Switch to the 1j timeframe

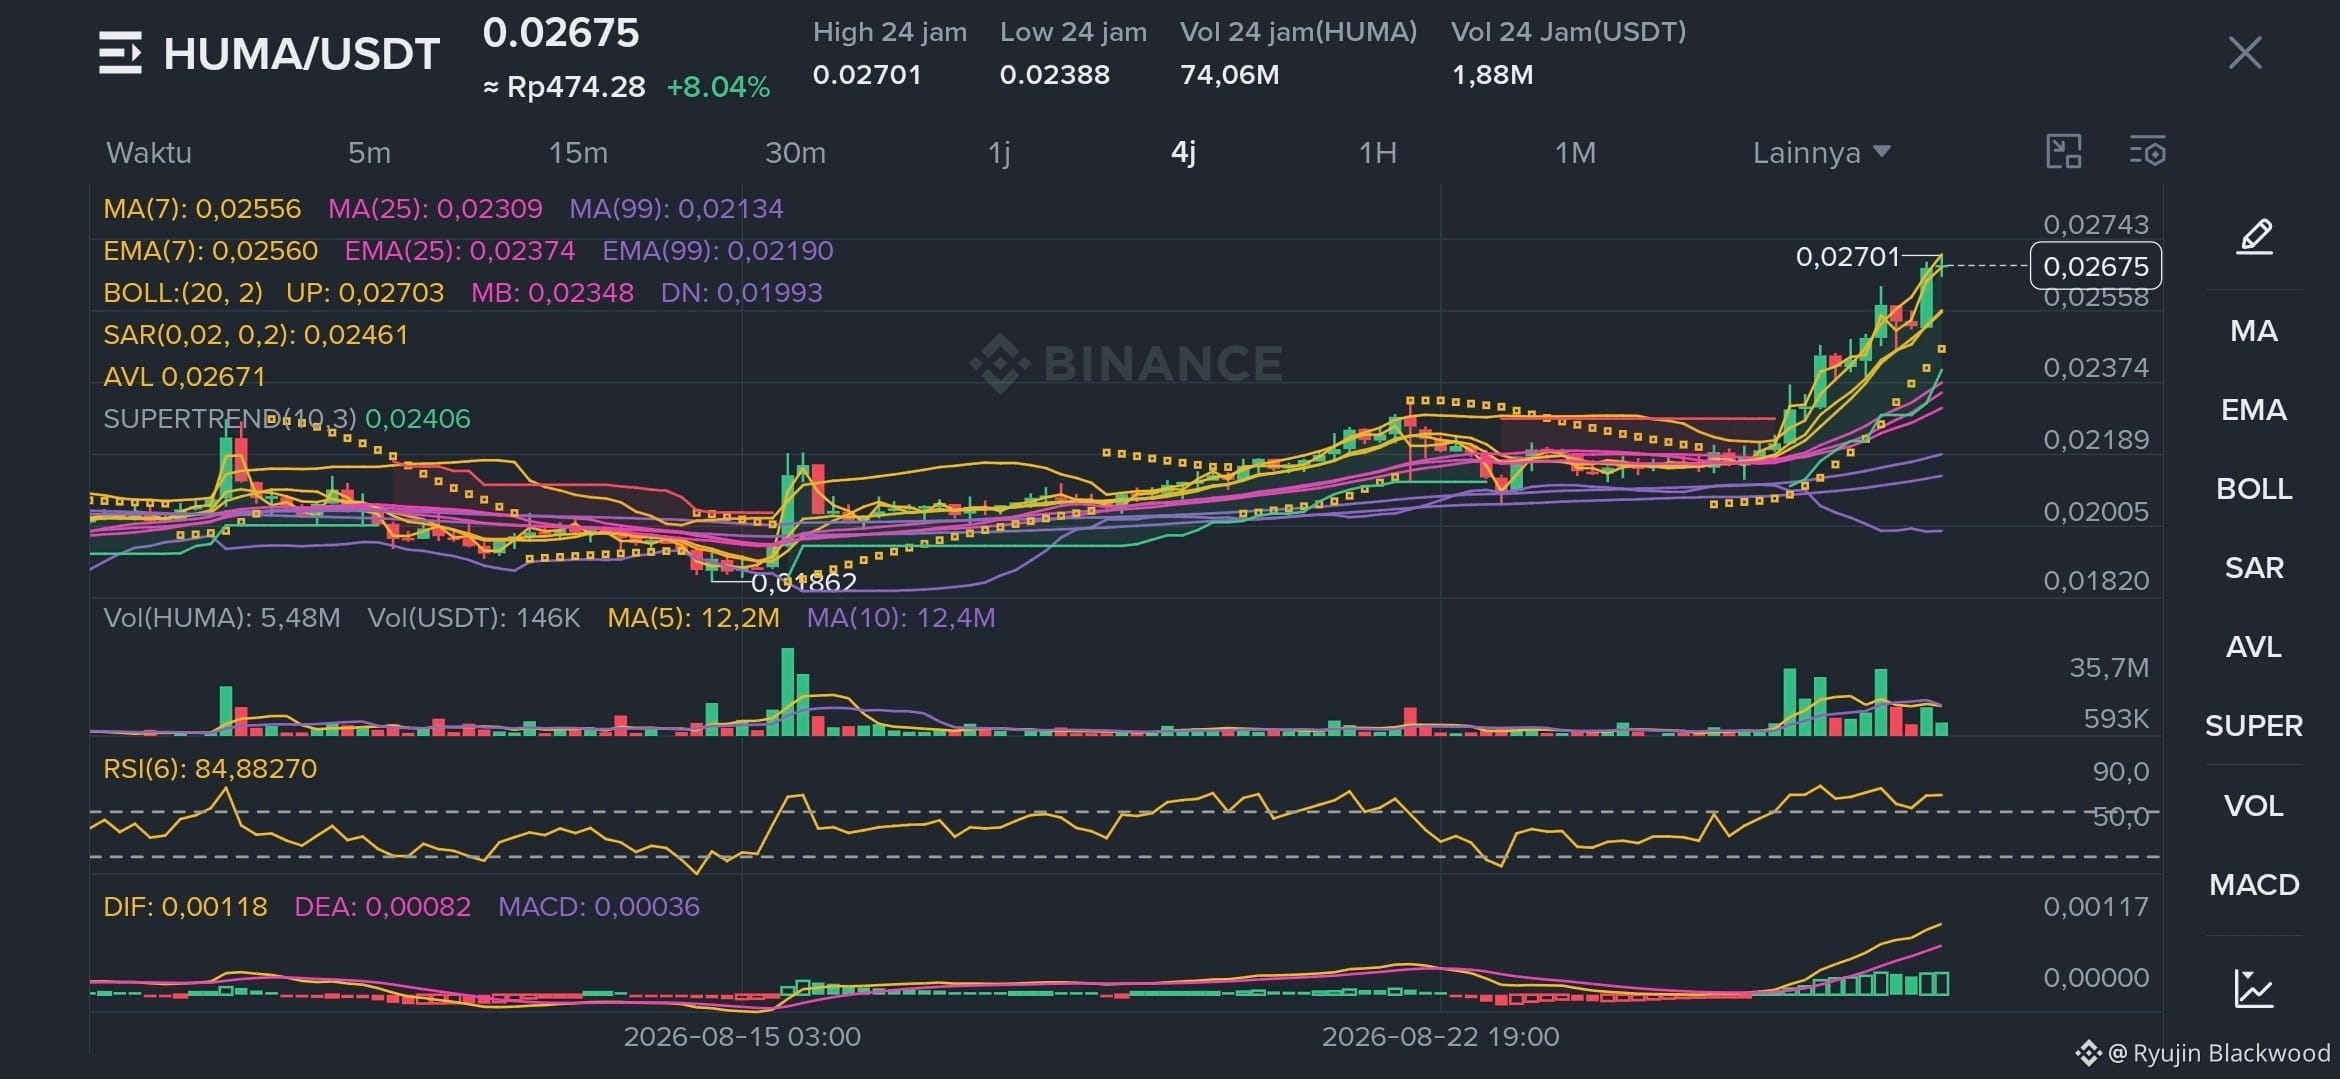[999, 153]
